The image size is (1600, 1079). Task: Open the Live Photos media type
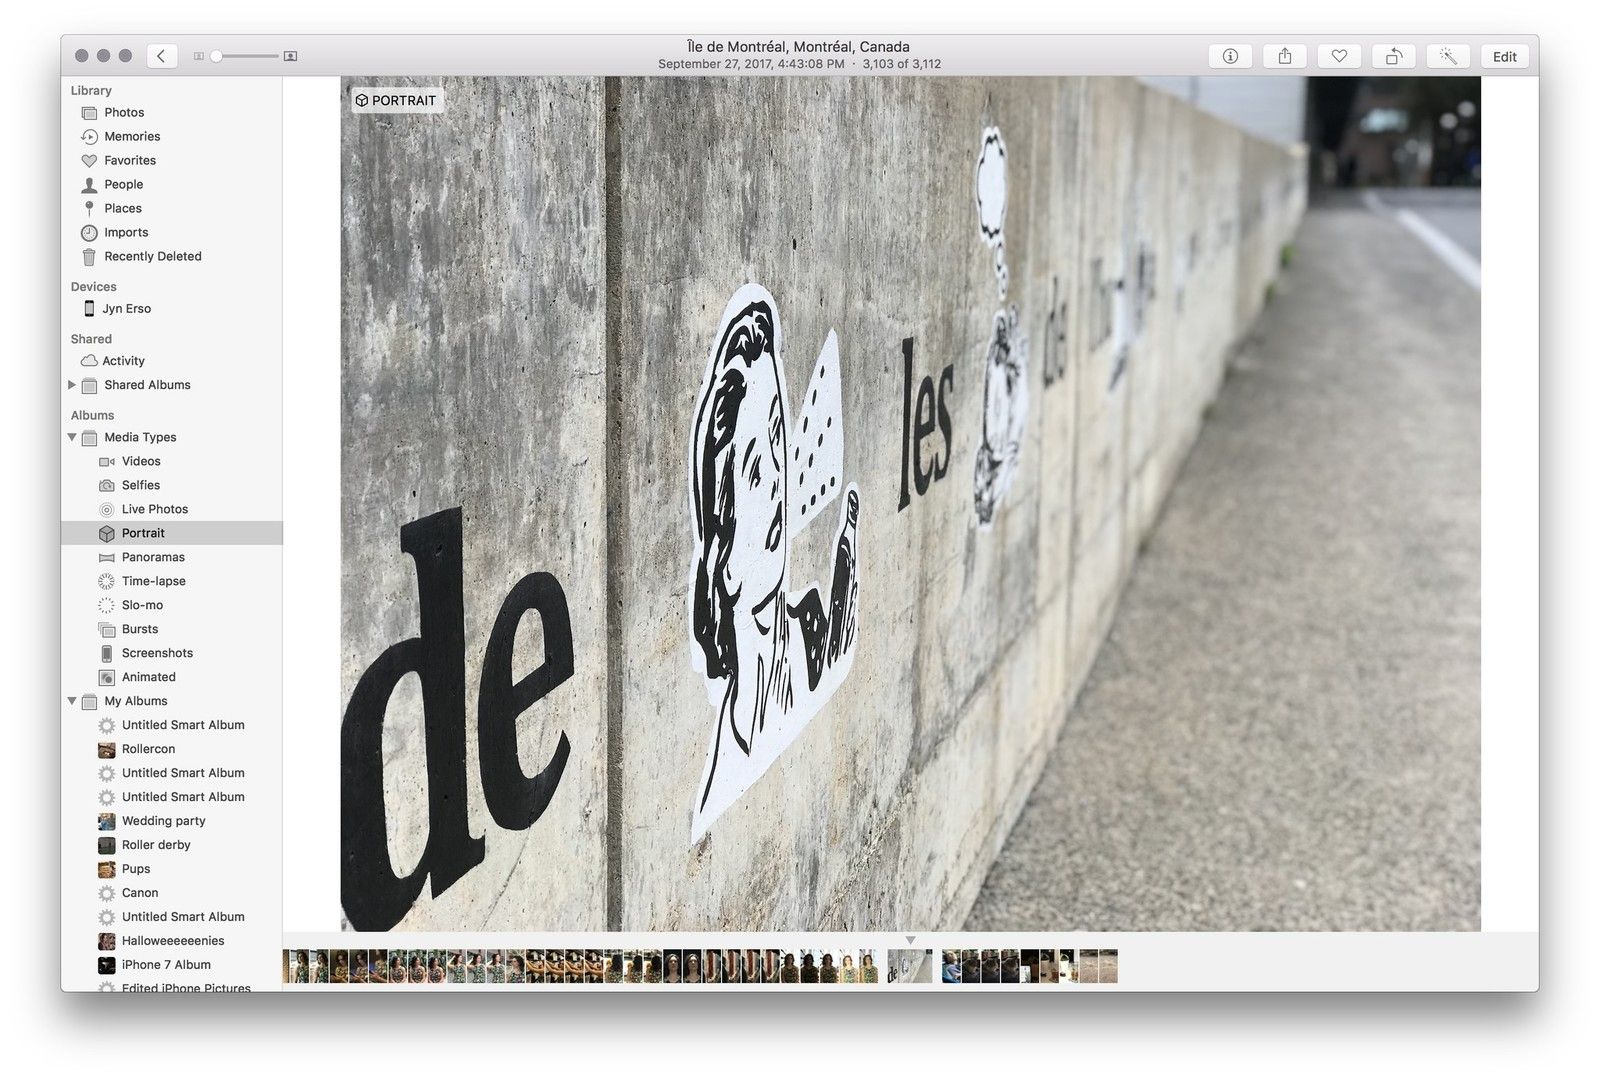154,510
